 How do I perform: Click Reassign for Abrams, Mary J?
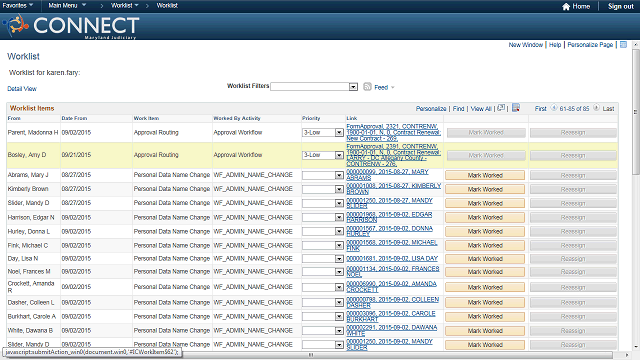tap(573, 176)
